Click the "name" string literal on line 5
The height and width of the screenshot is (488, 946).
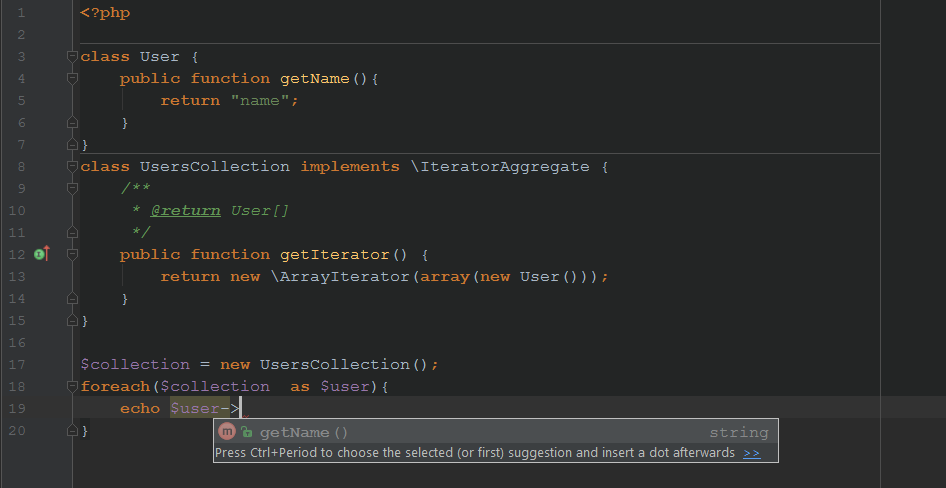[260, 101]
